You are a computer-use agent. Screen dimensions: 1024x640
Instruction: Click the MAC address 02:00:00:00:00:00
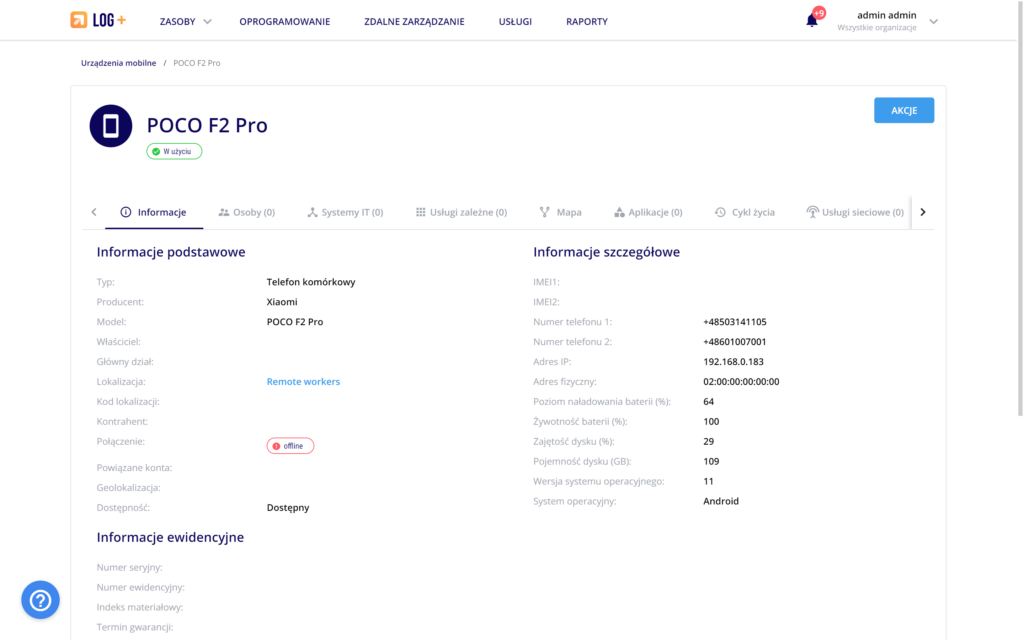741,381
